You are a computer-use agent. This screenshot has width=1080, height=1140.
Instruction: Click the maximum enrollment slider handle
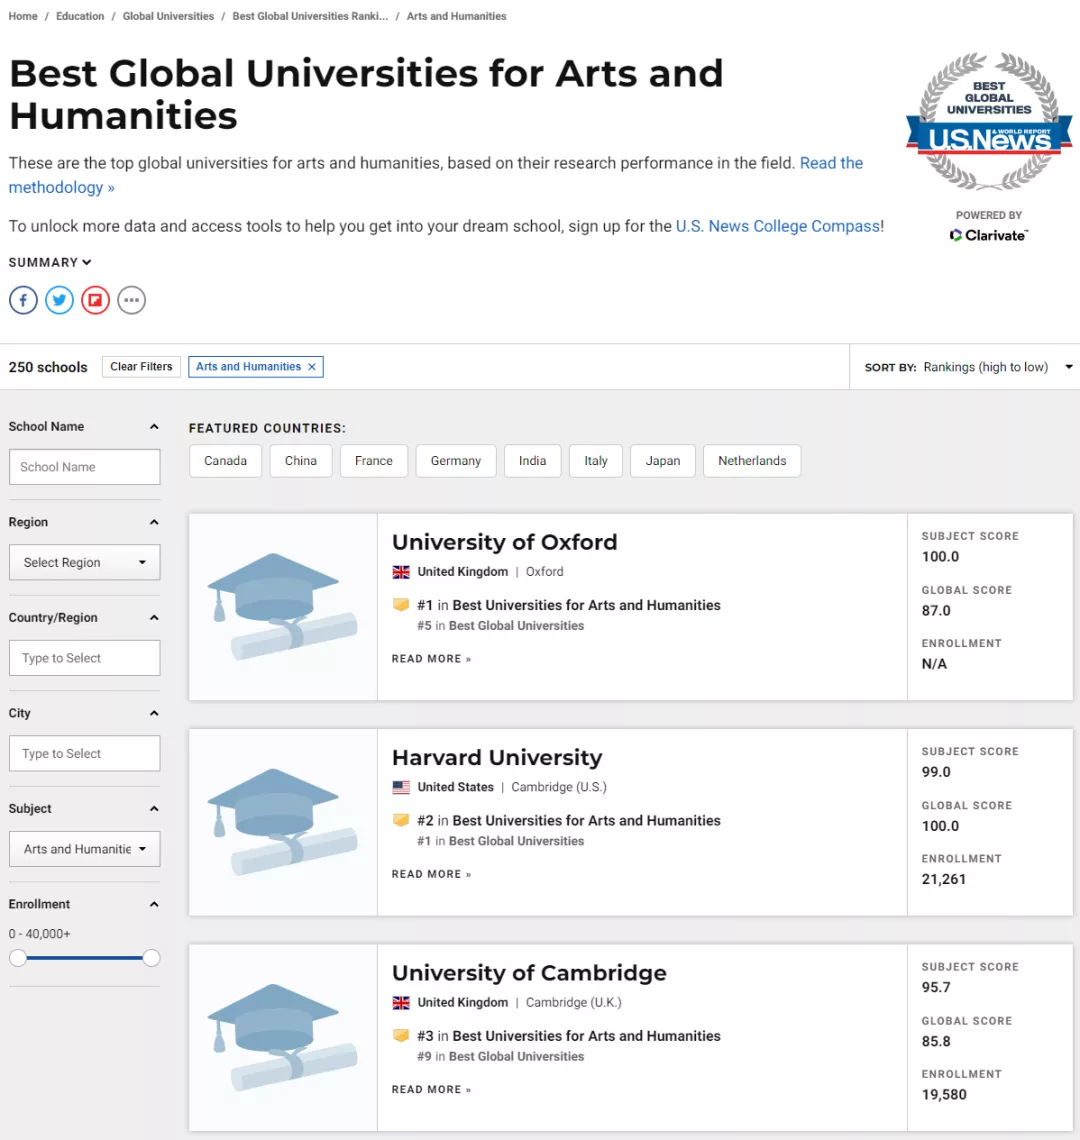151,958
